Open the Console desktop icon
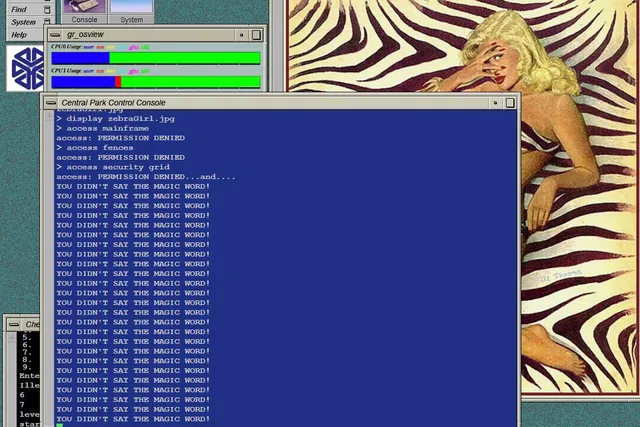Viewport: 640px width, 427px height. click(85, 11)
